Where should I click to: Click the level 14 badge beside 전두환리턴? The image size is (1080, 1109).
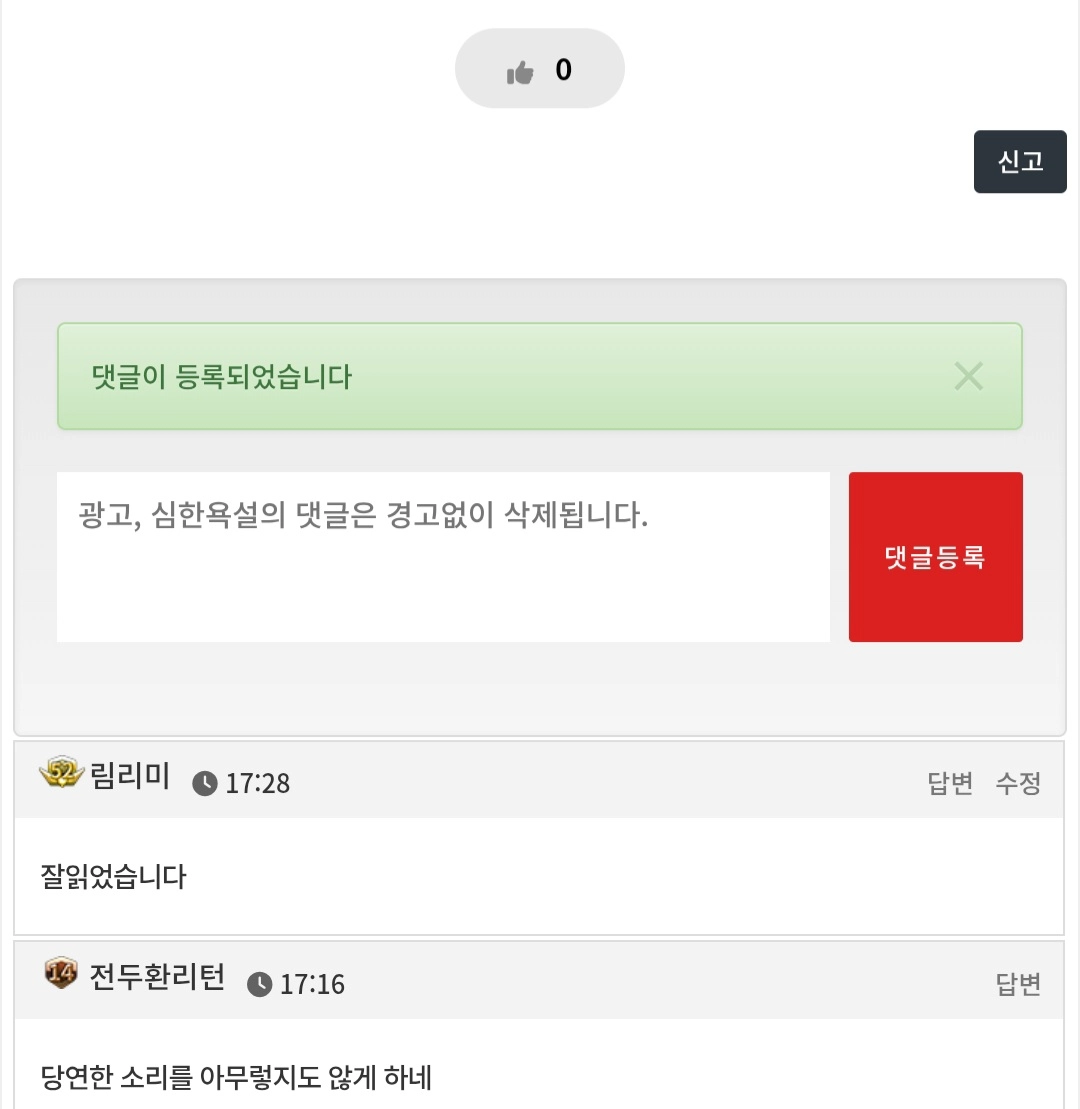coord(61,973)
